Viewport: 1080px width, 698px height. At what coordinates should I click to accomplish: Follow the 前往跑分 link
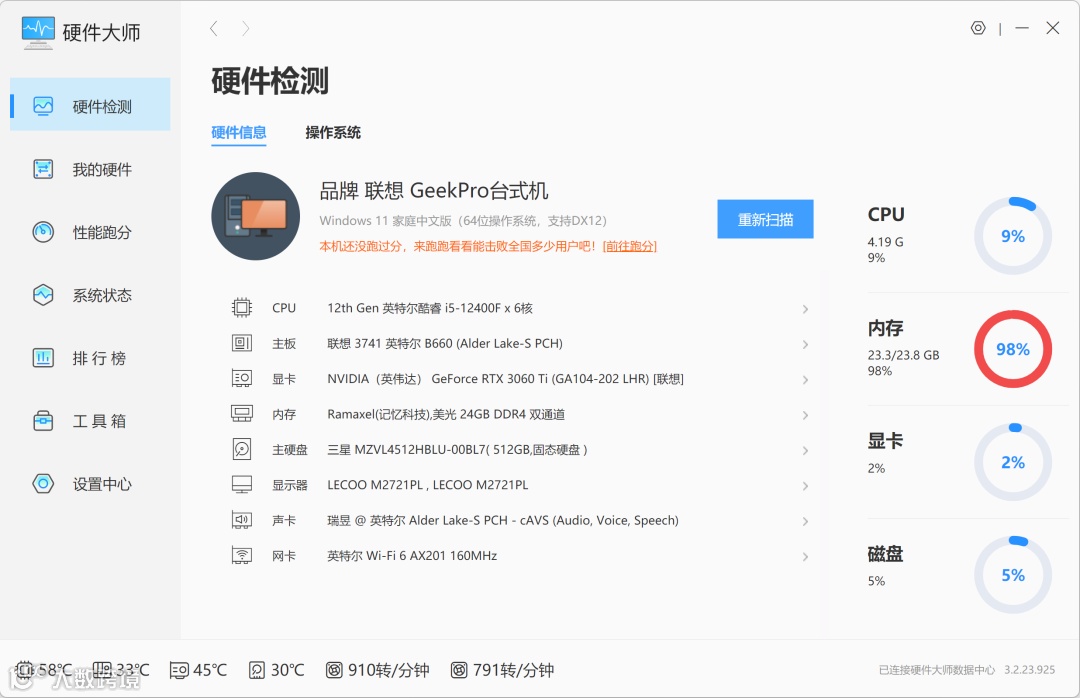[630, 246]
